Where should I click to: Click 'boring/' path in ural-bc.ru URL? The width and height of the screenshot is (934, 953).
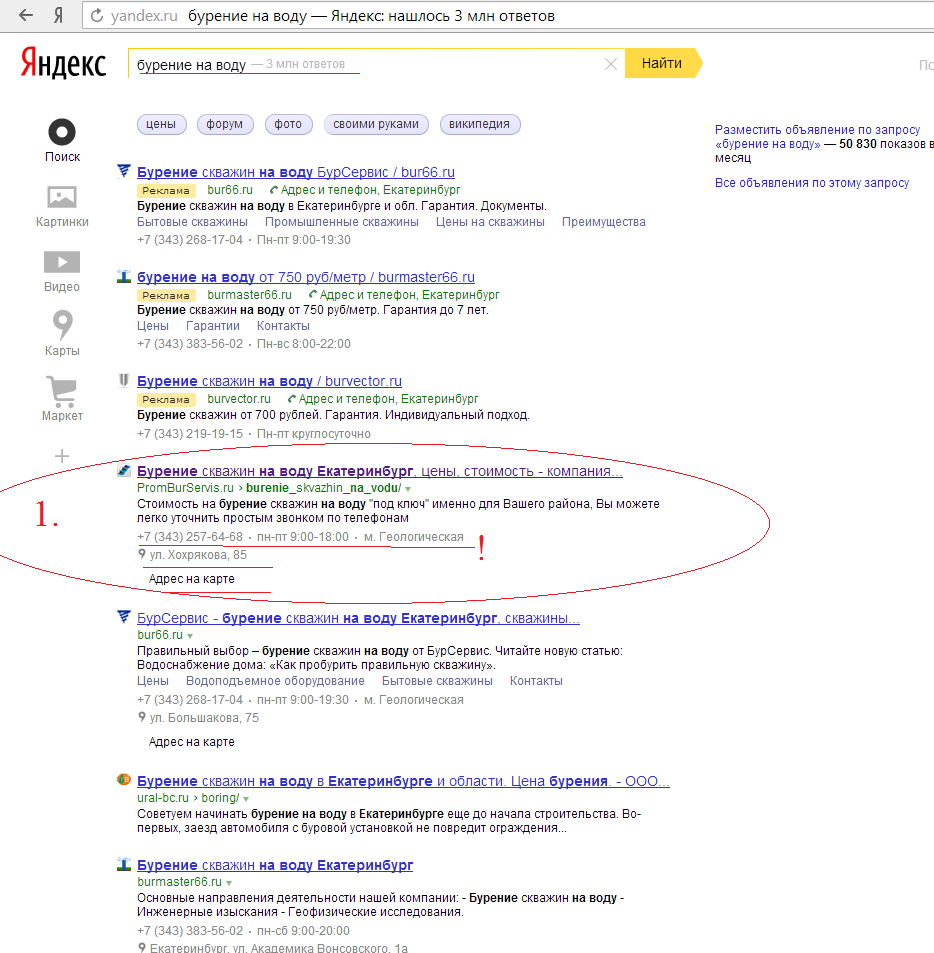click(220, 797)
